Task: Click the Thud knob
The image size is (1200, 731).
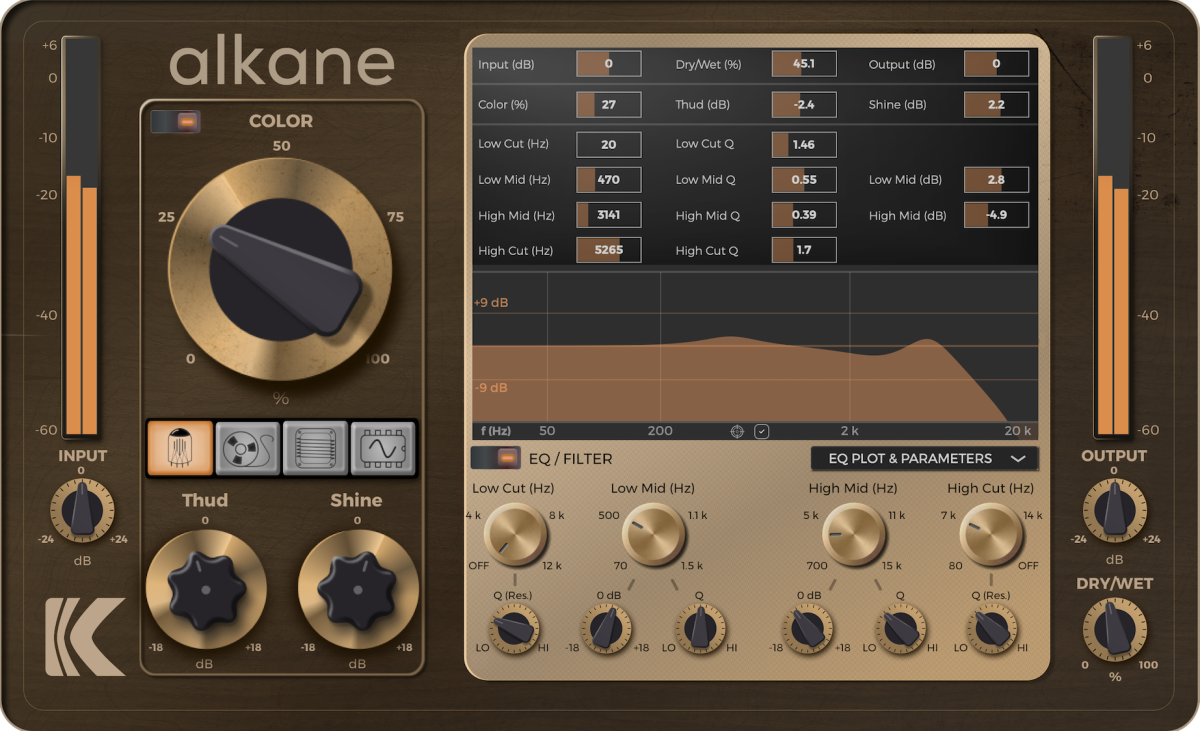Action: pyautogui.click(x=206, y=590)
